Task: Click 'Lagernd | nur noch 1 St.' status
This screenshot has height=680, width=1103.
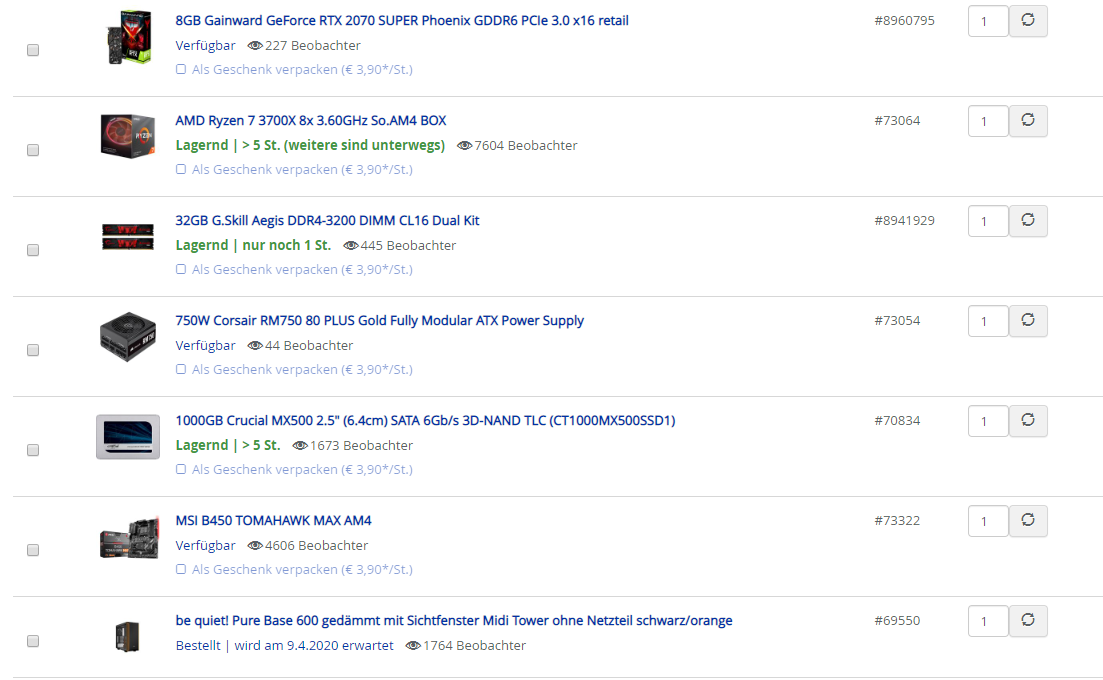Action: click(253, 245)
